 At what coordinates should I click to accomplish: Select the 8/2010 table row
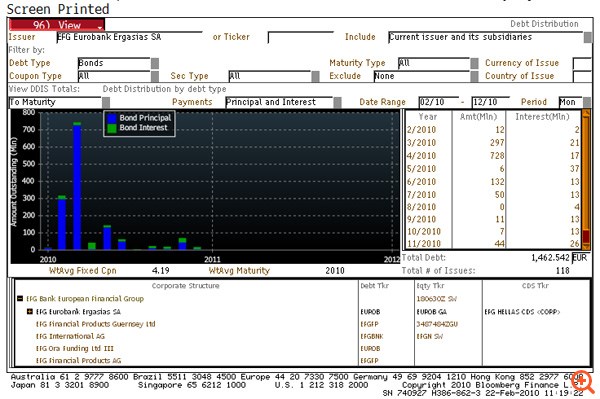(x=493, y=207)
